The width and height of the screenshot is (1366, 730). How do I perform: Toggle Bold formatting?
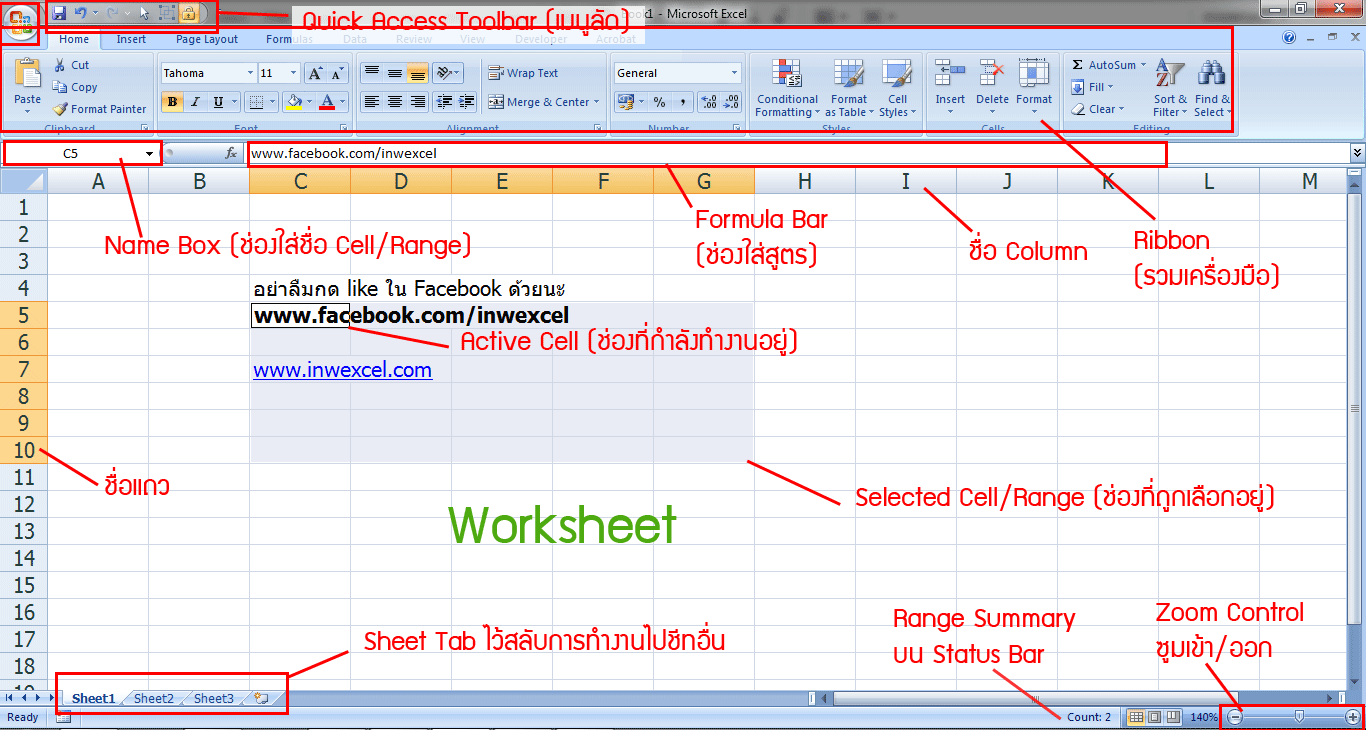point(173,102)
